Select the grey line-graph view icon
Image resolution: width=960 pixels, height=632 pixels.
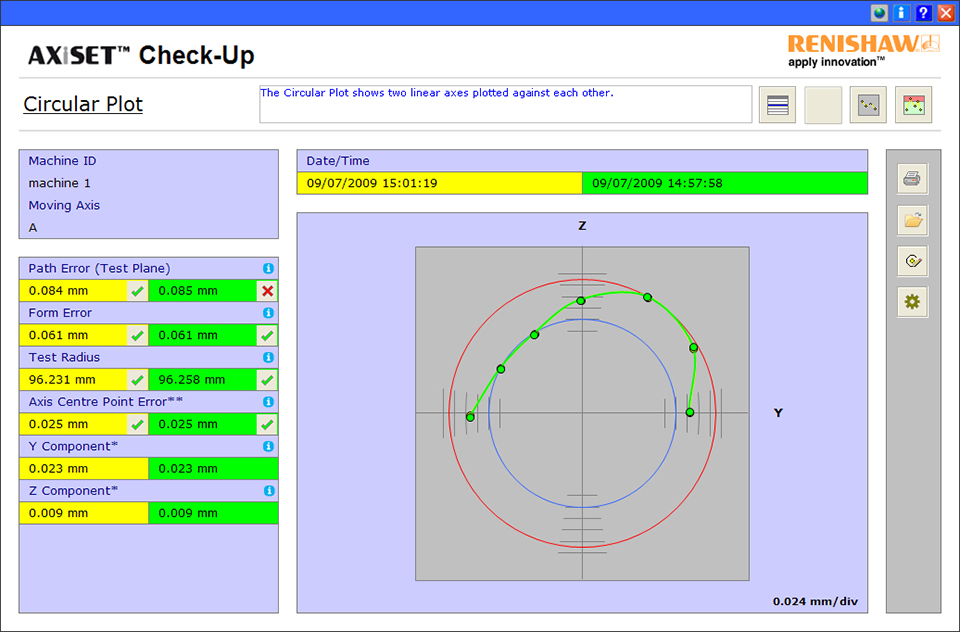[868, 105]
